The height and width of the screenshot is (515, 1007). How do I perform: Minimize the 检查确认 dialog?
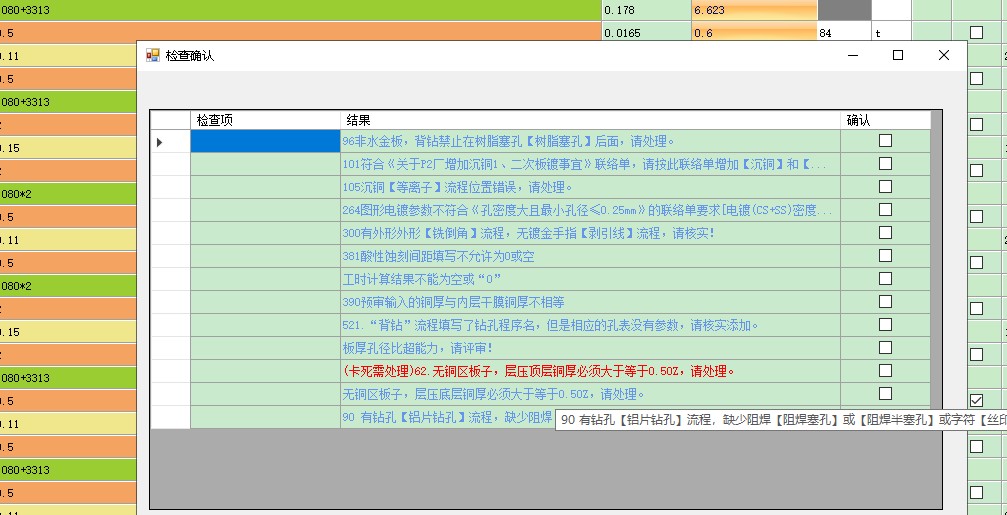pyautogui.click(x=853, y=55)
